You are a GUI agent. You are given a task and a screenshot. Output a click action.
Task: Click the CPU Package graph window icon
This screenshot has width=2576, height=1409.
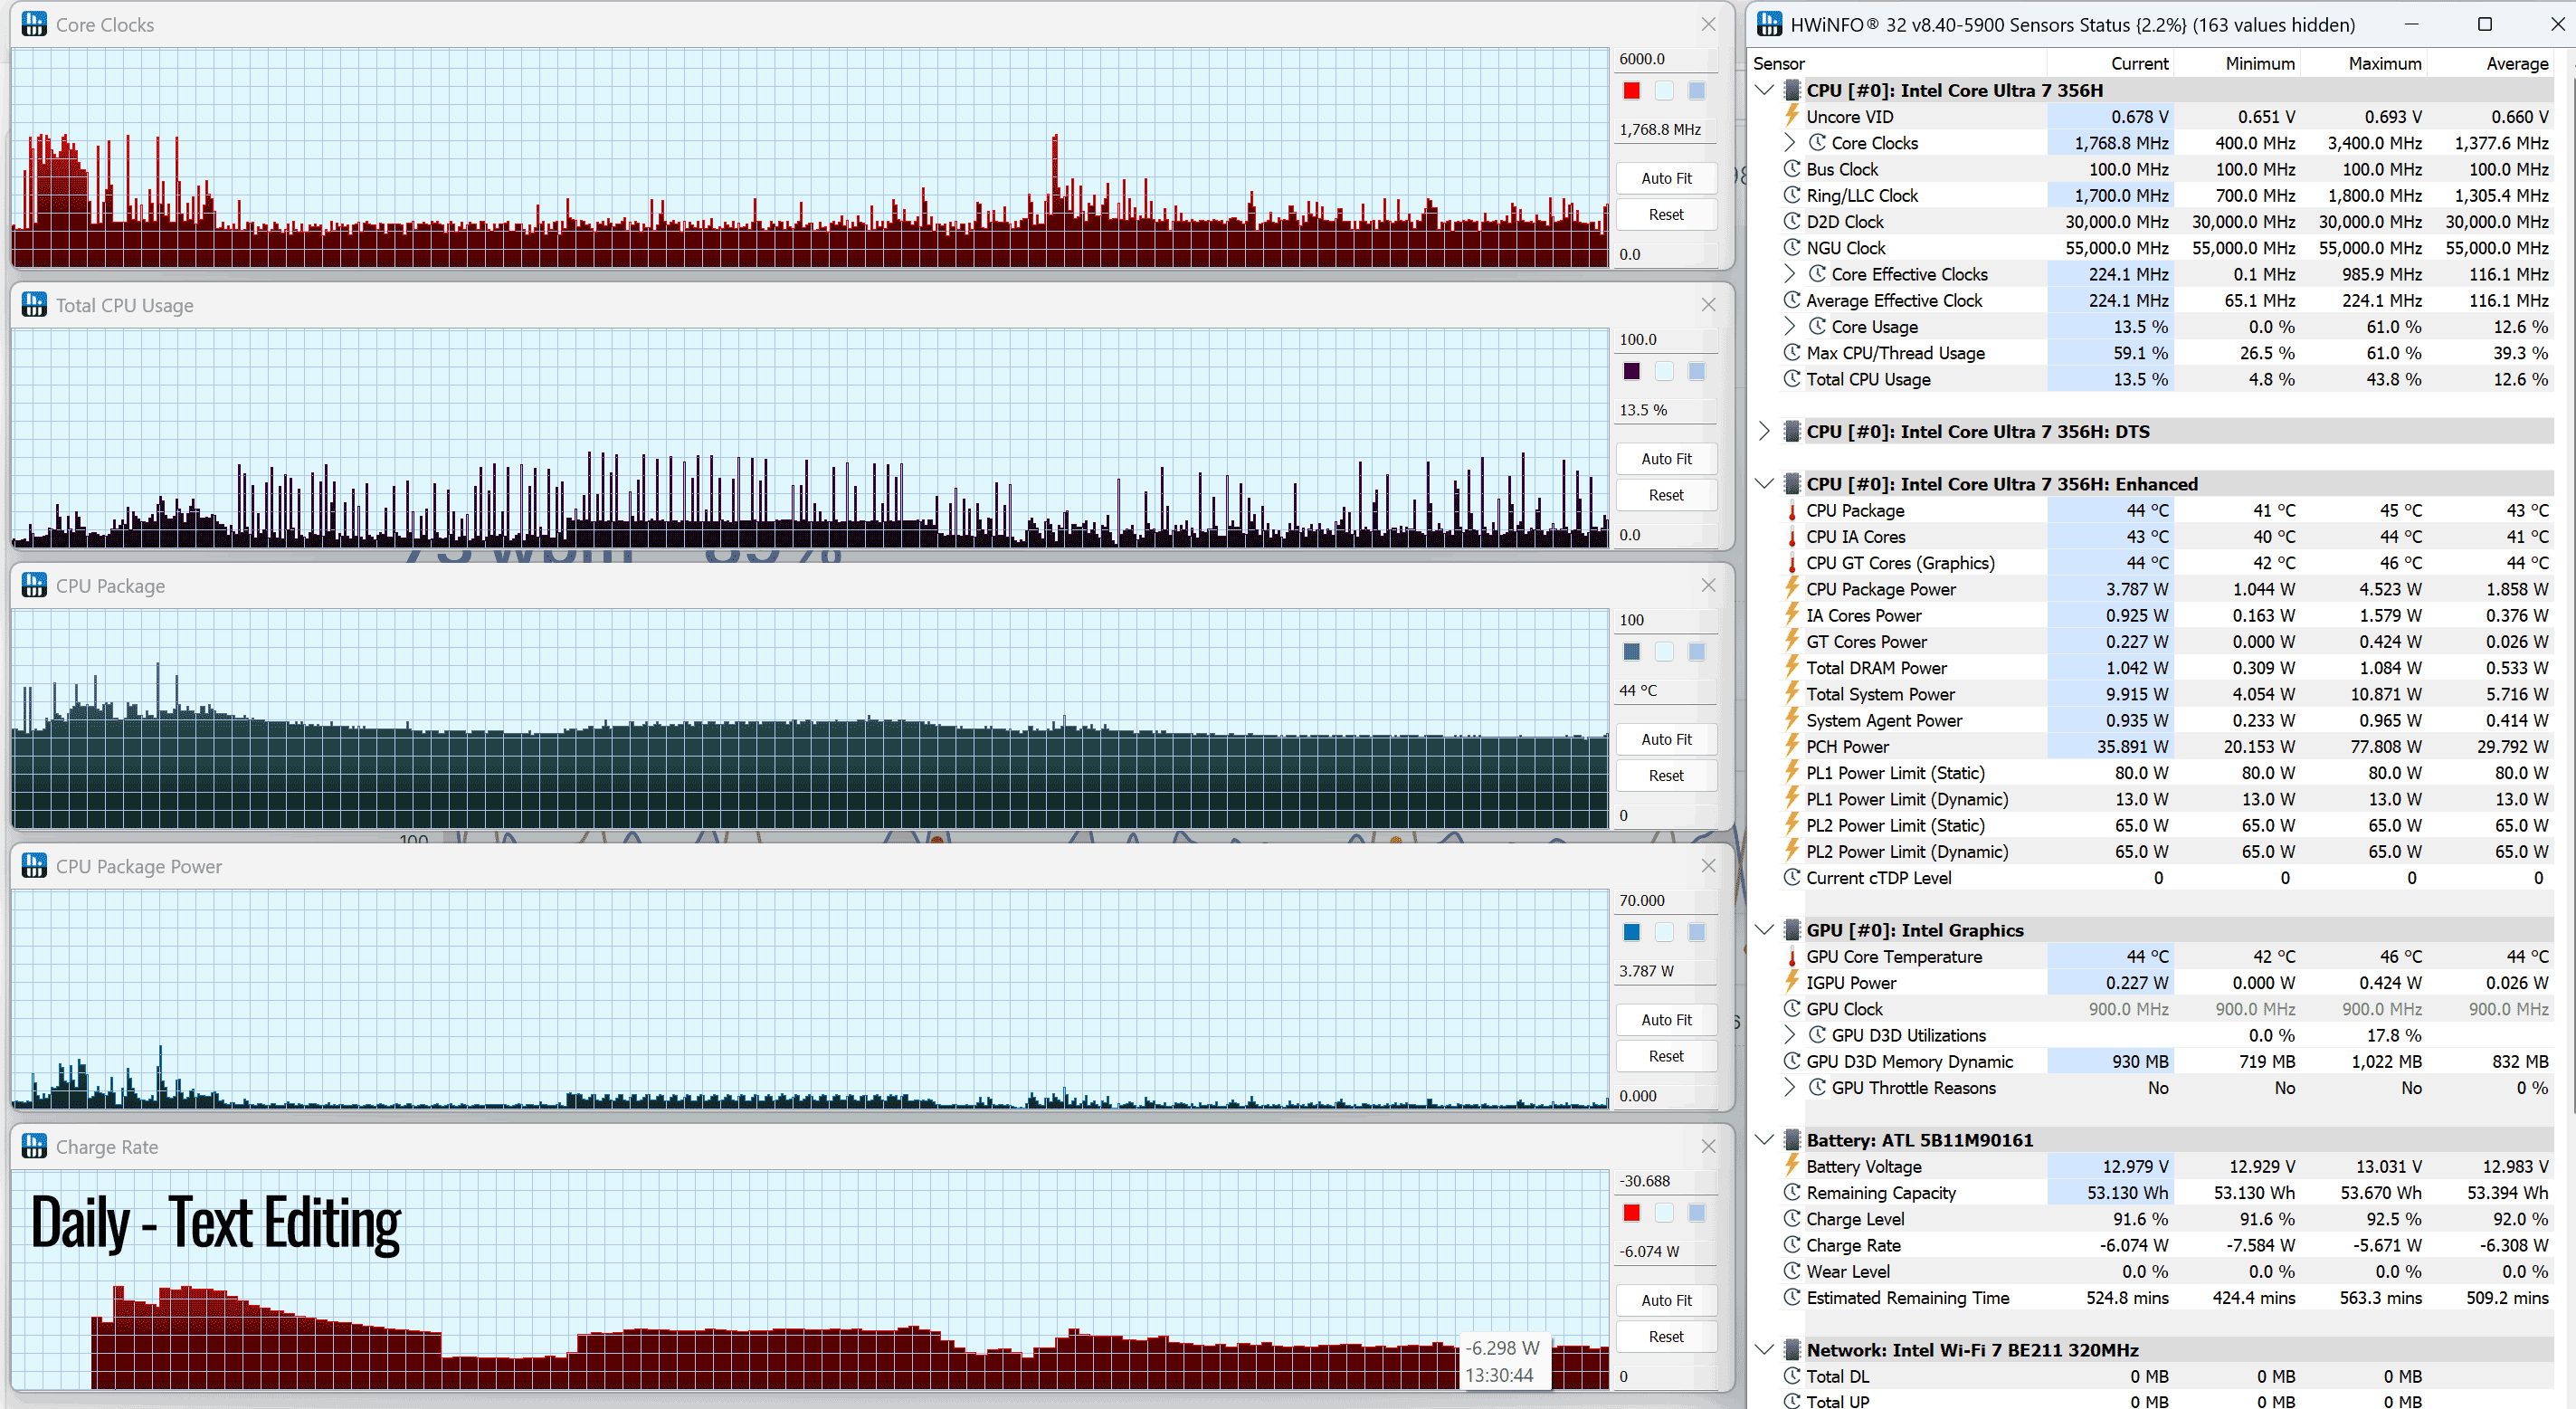[x=34, y=585]
